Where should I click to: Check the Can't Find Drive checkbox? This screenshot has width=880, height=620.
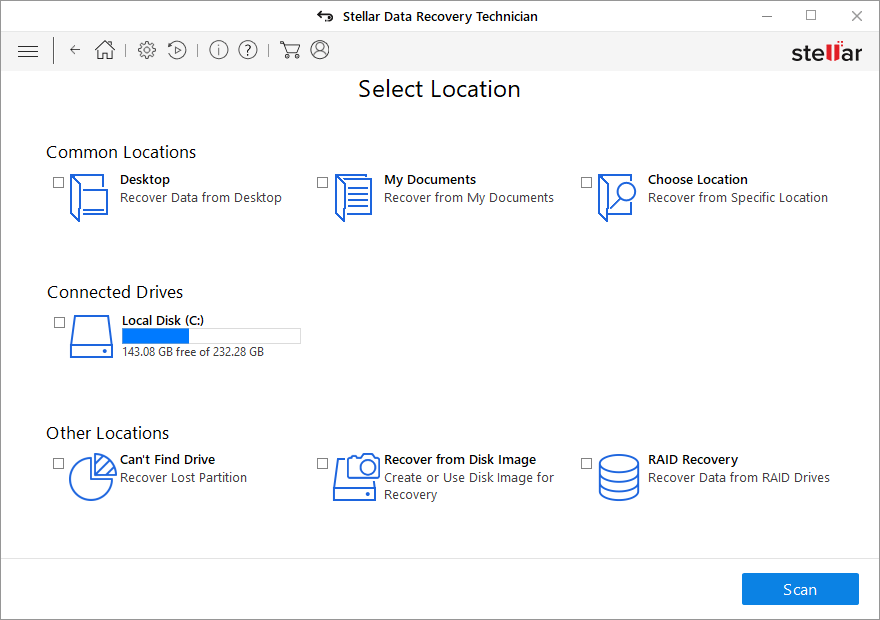(58, 463)
